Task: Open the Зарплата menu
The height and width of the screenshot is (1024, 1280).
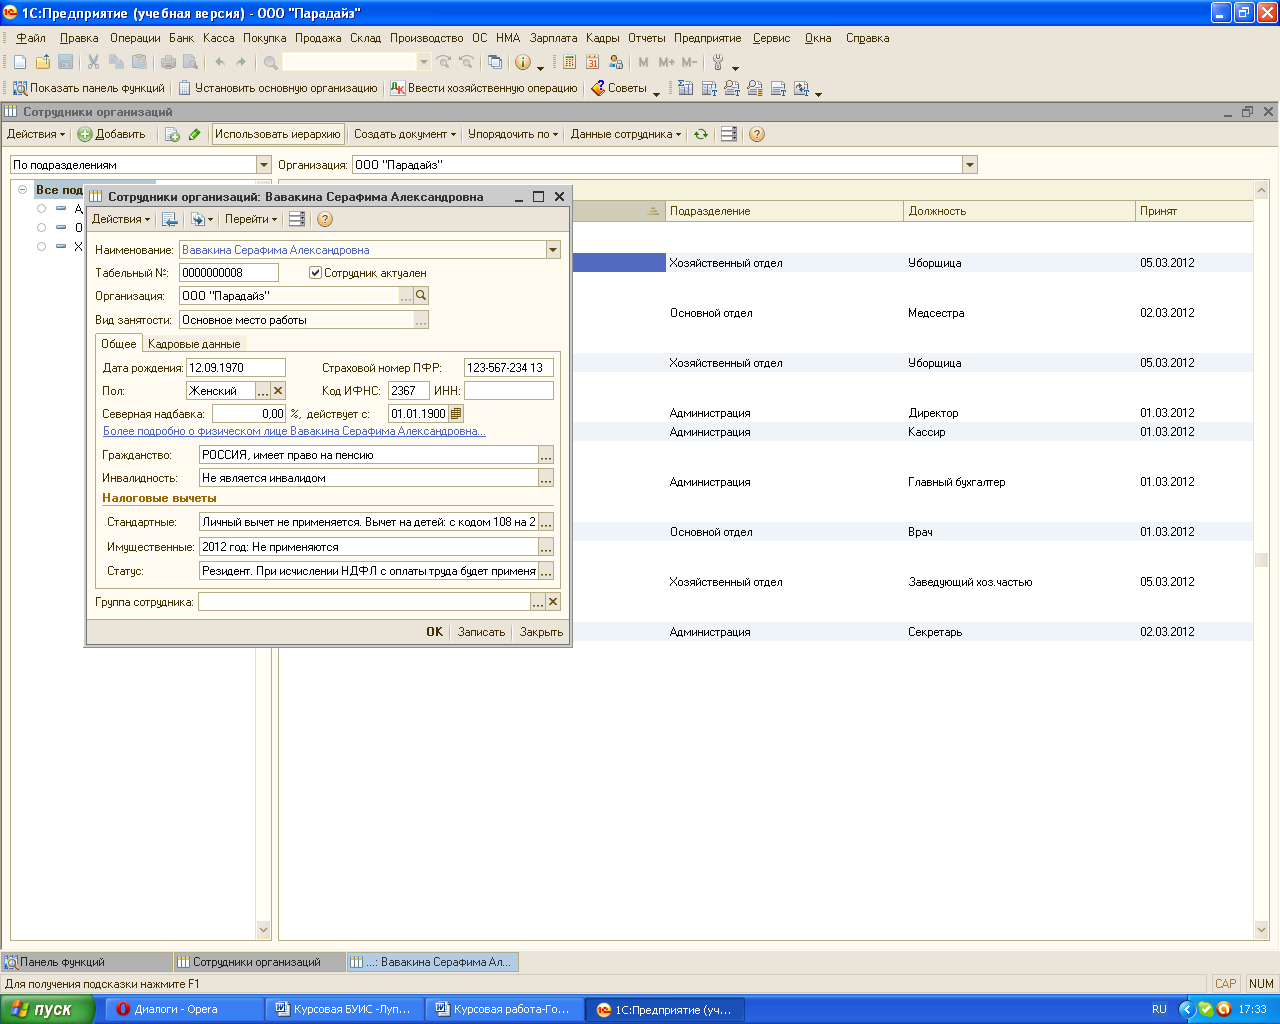Action: point(553,38)
